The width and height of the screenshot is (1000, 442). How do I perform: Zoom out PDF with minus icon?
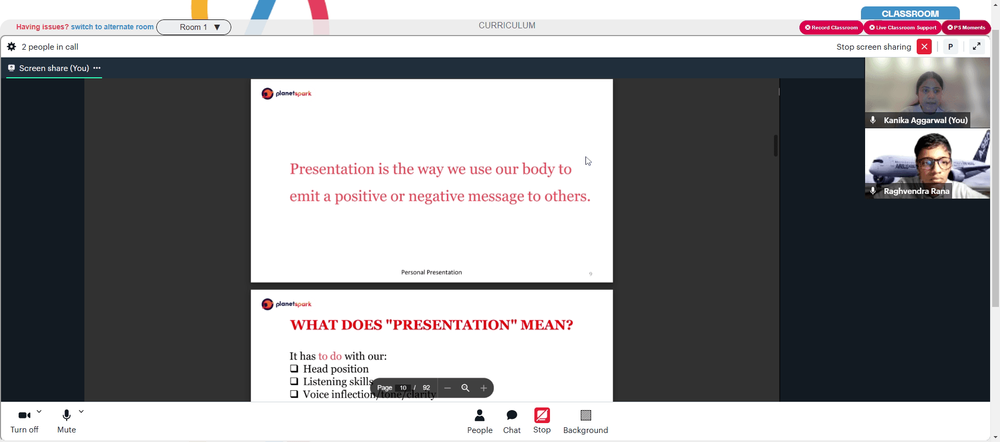pyautogui.click(x=448, y=388)
